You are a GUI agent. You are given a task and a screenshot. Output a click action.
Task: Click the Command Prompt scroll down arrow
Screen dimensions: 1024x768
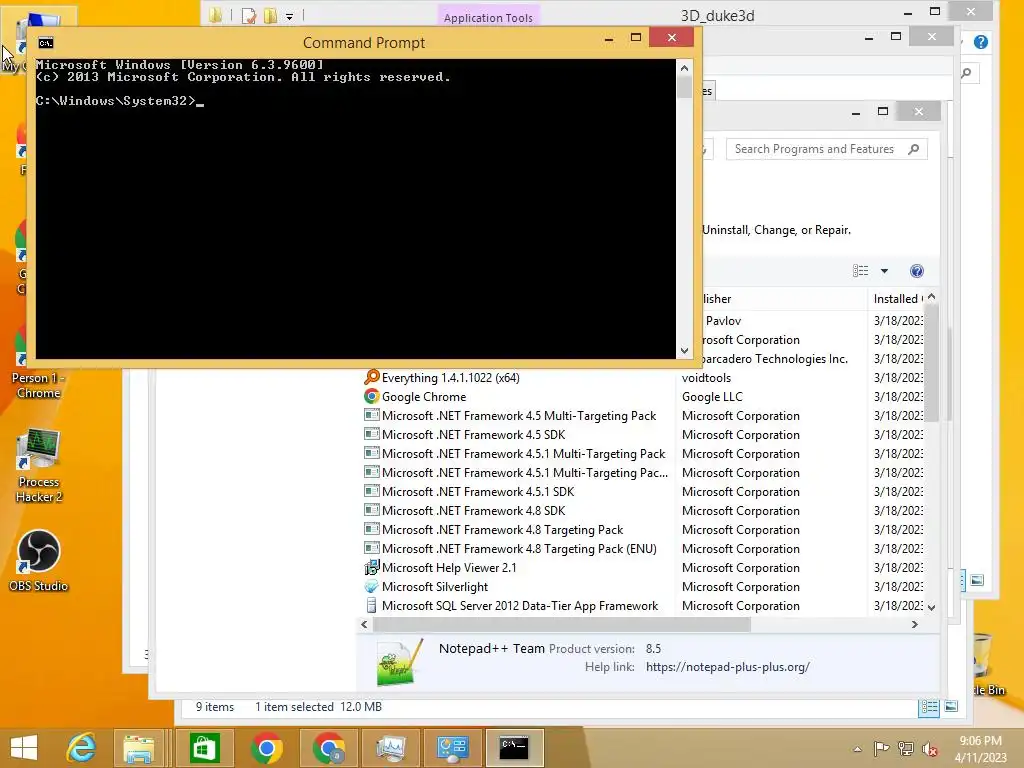point(684,351)
